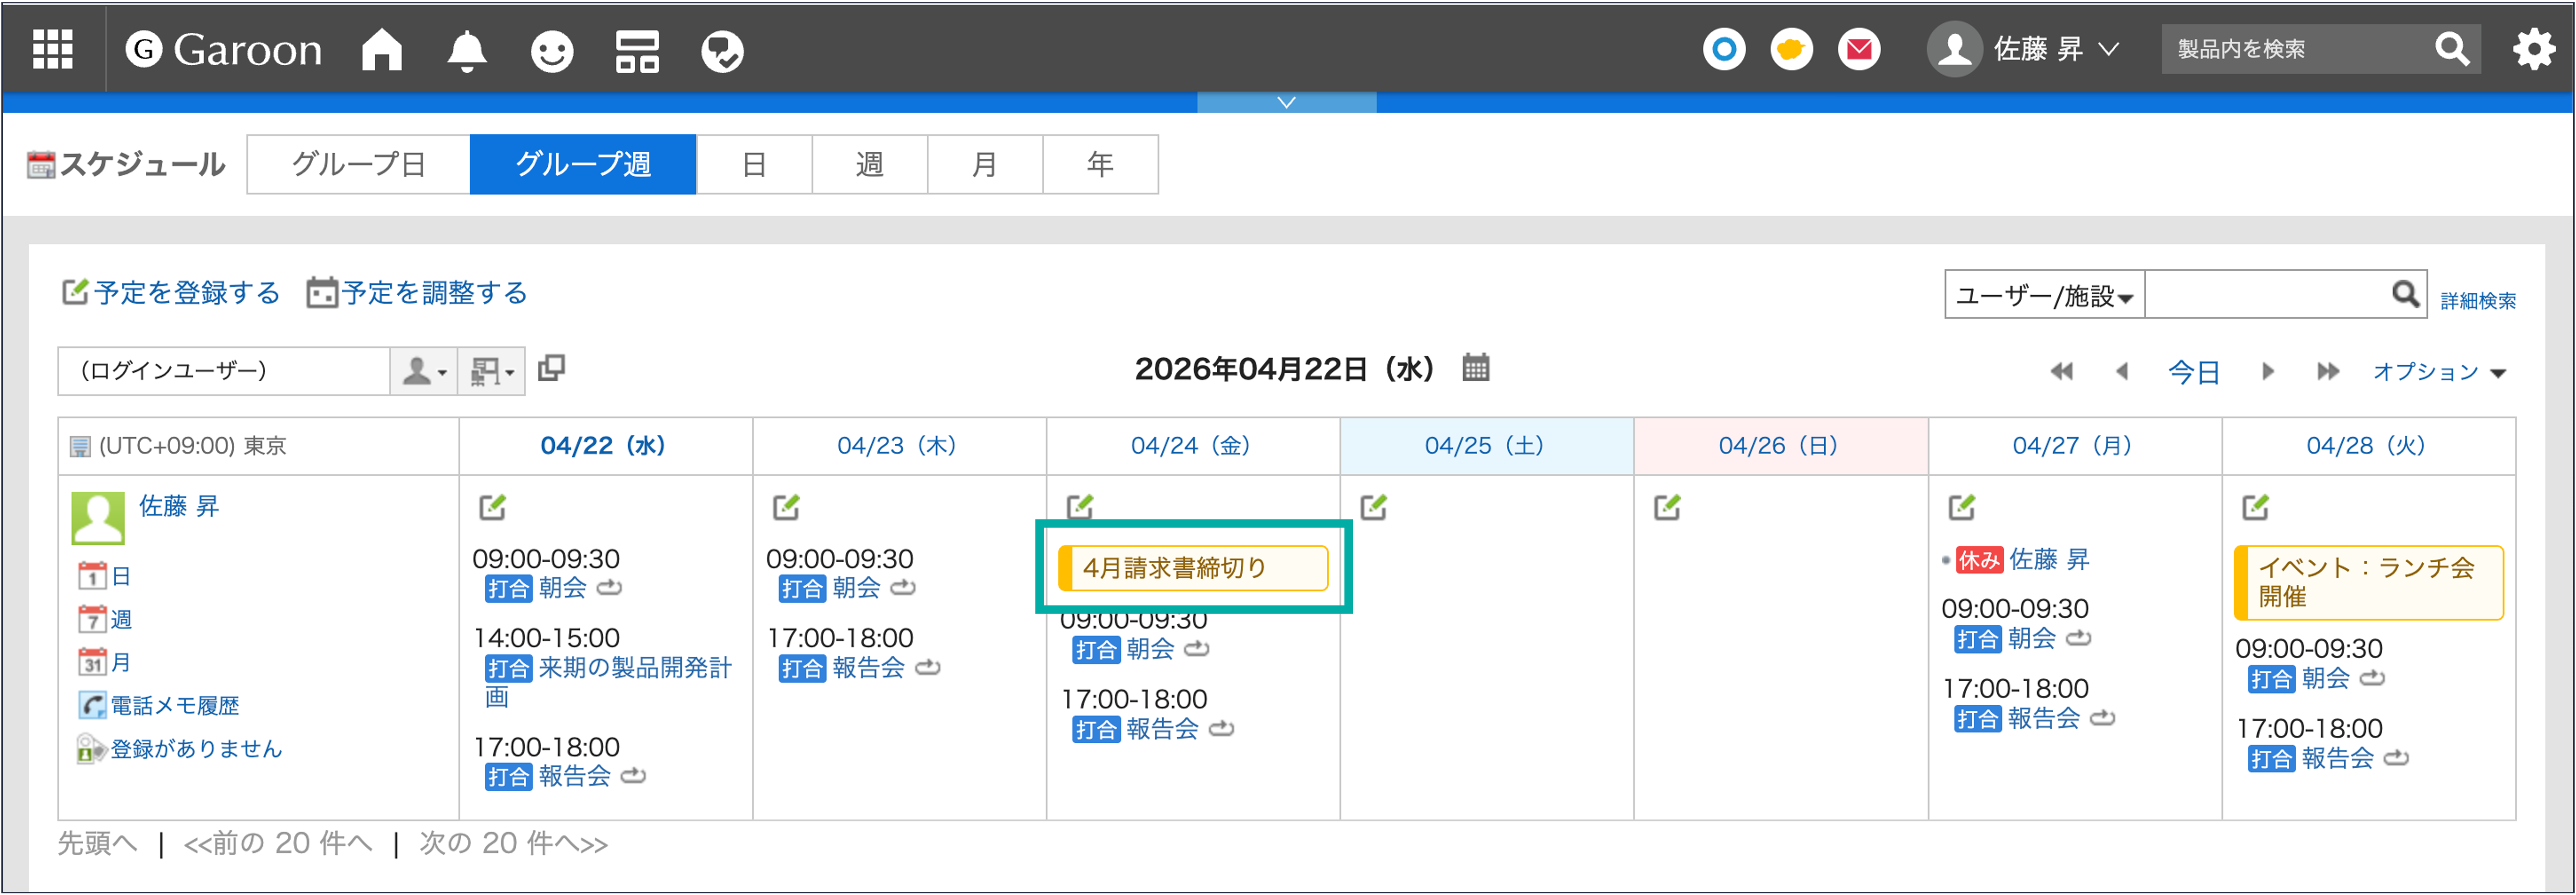Open 4月請求書締切り event
The height and width of the screenshot is (895, 2576).
(1193, 568)
